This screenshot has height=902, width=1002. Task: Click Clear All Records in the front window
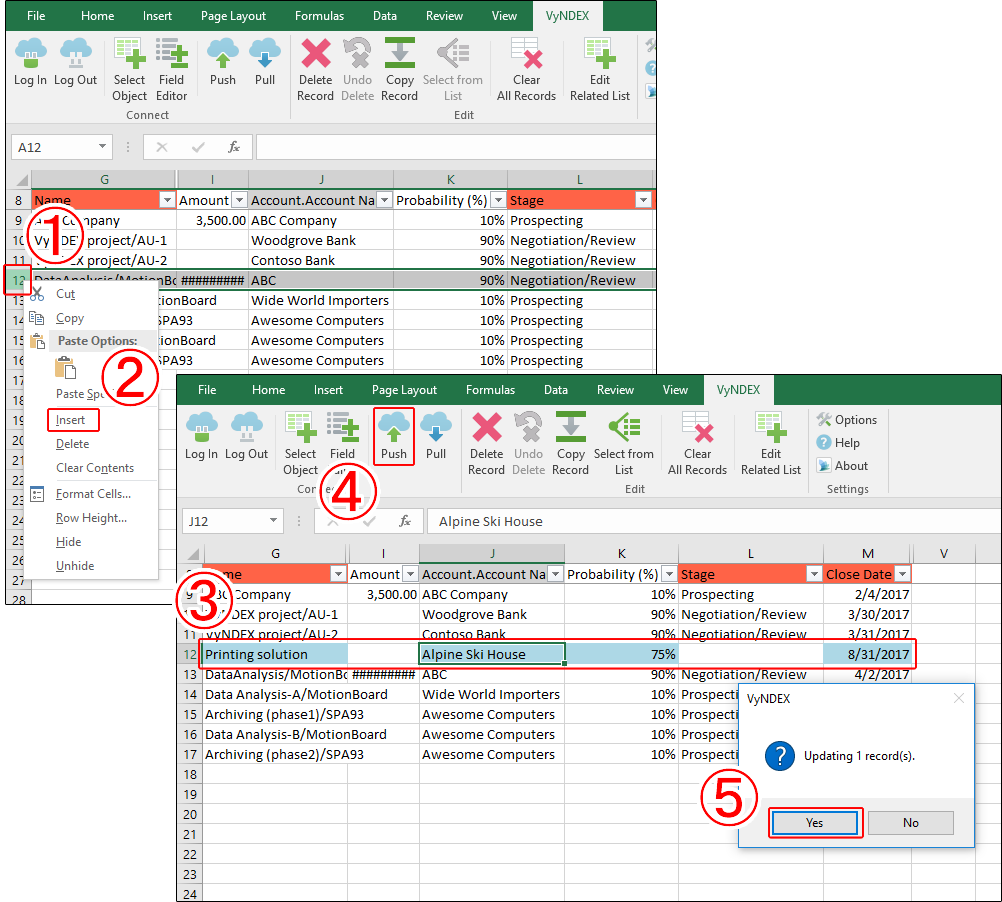point(697,444)
